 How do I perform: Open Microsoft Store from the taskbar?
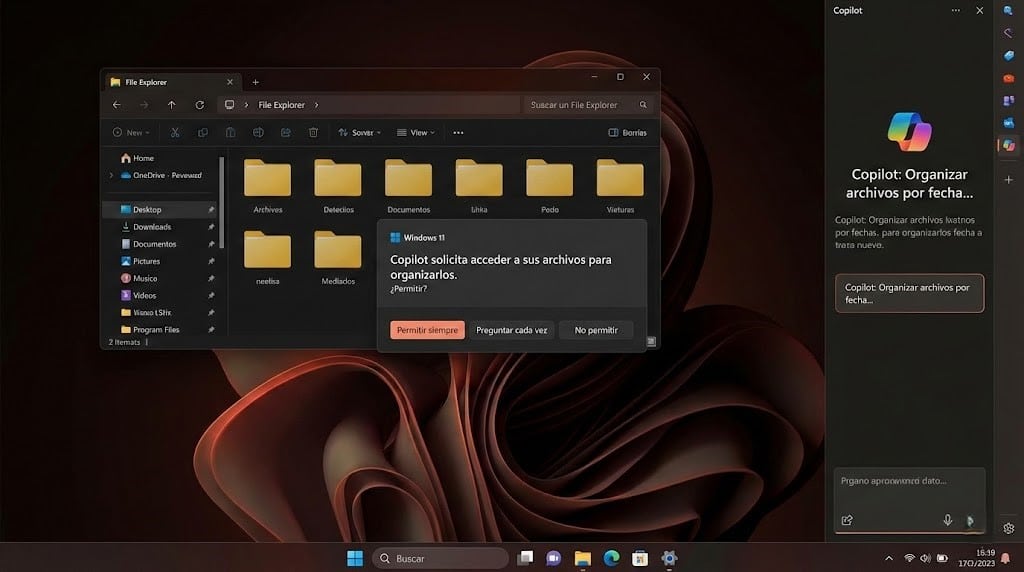pyautogui.click(x=640, y=558)
